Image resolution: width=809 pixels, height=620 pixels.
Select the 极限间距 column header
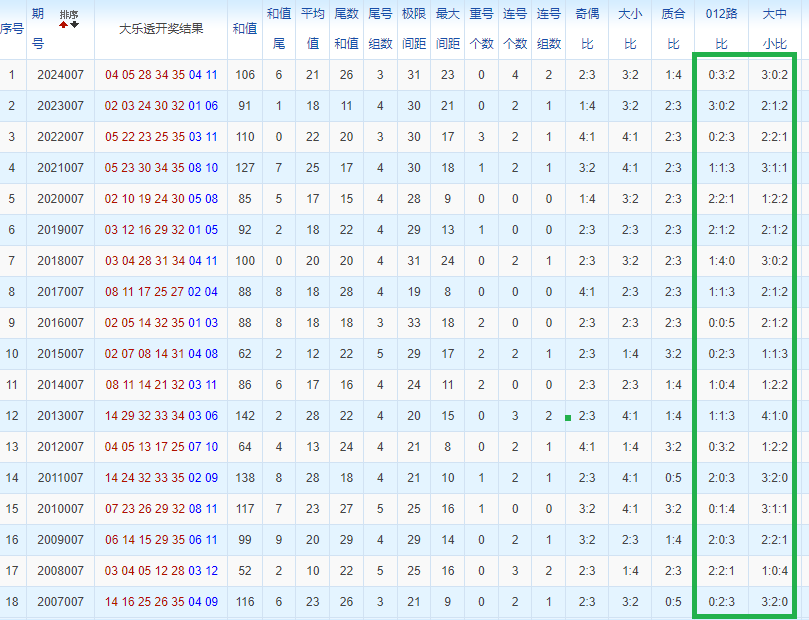[x=414, y=28]
